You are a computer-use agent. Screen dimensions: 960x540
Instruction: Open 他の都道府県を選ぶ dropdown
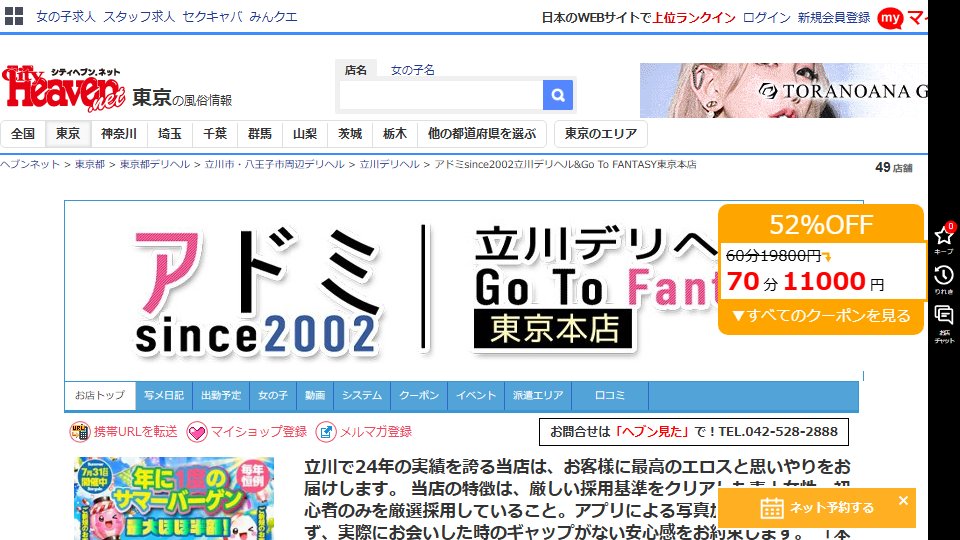pos(482,133)
